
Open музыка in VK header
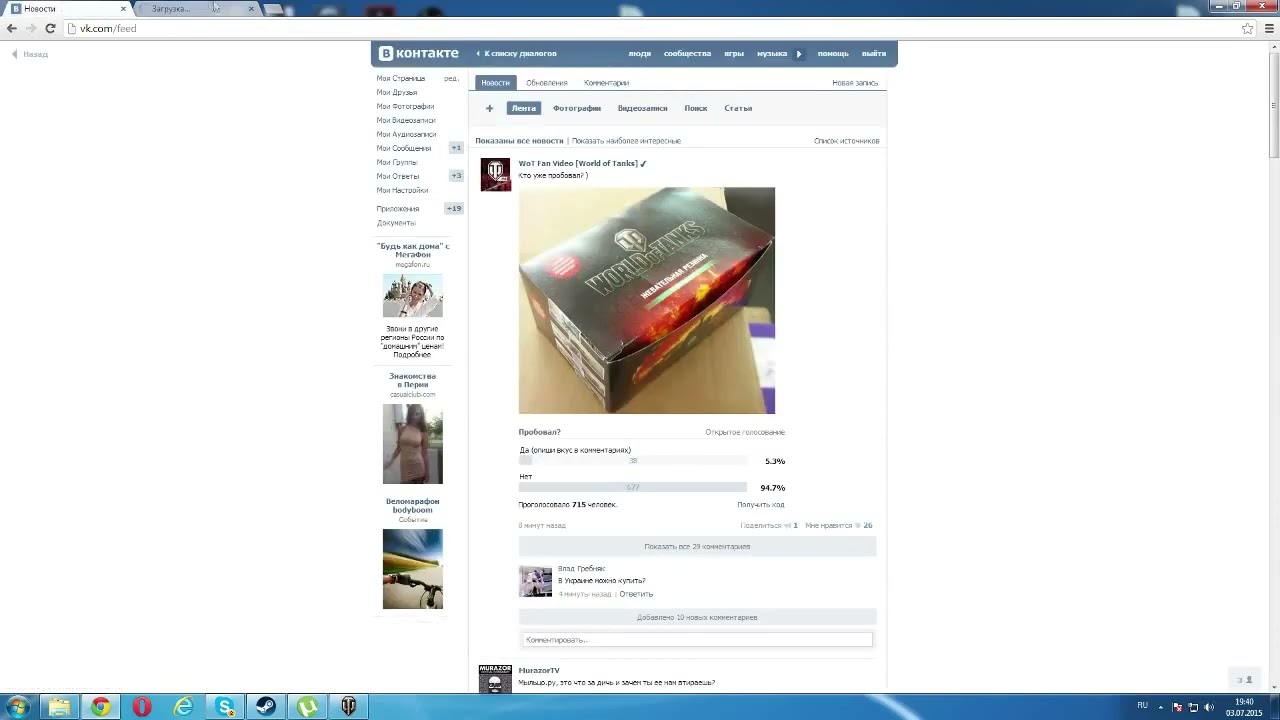tap(772, 54)
